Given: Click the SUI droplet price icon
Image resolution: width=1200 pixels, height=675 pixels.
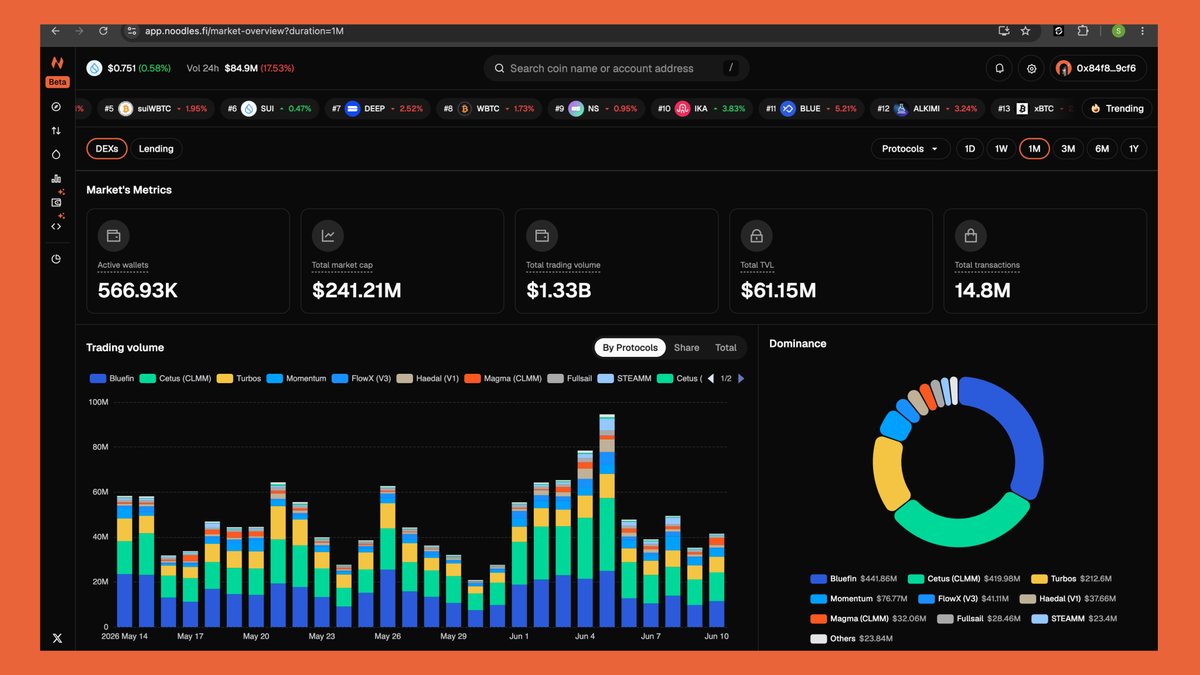Looking at the screenshot, I should pos(94,68).
